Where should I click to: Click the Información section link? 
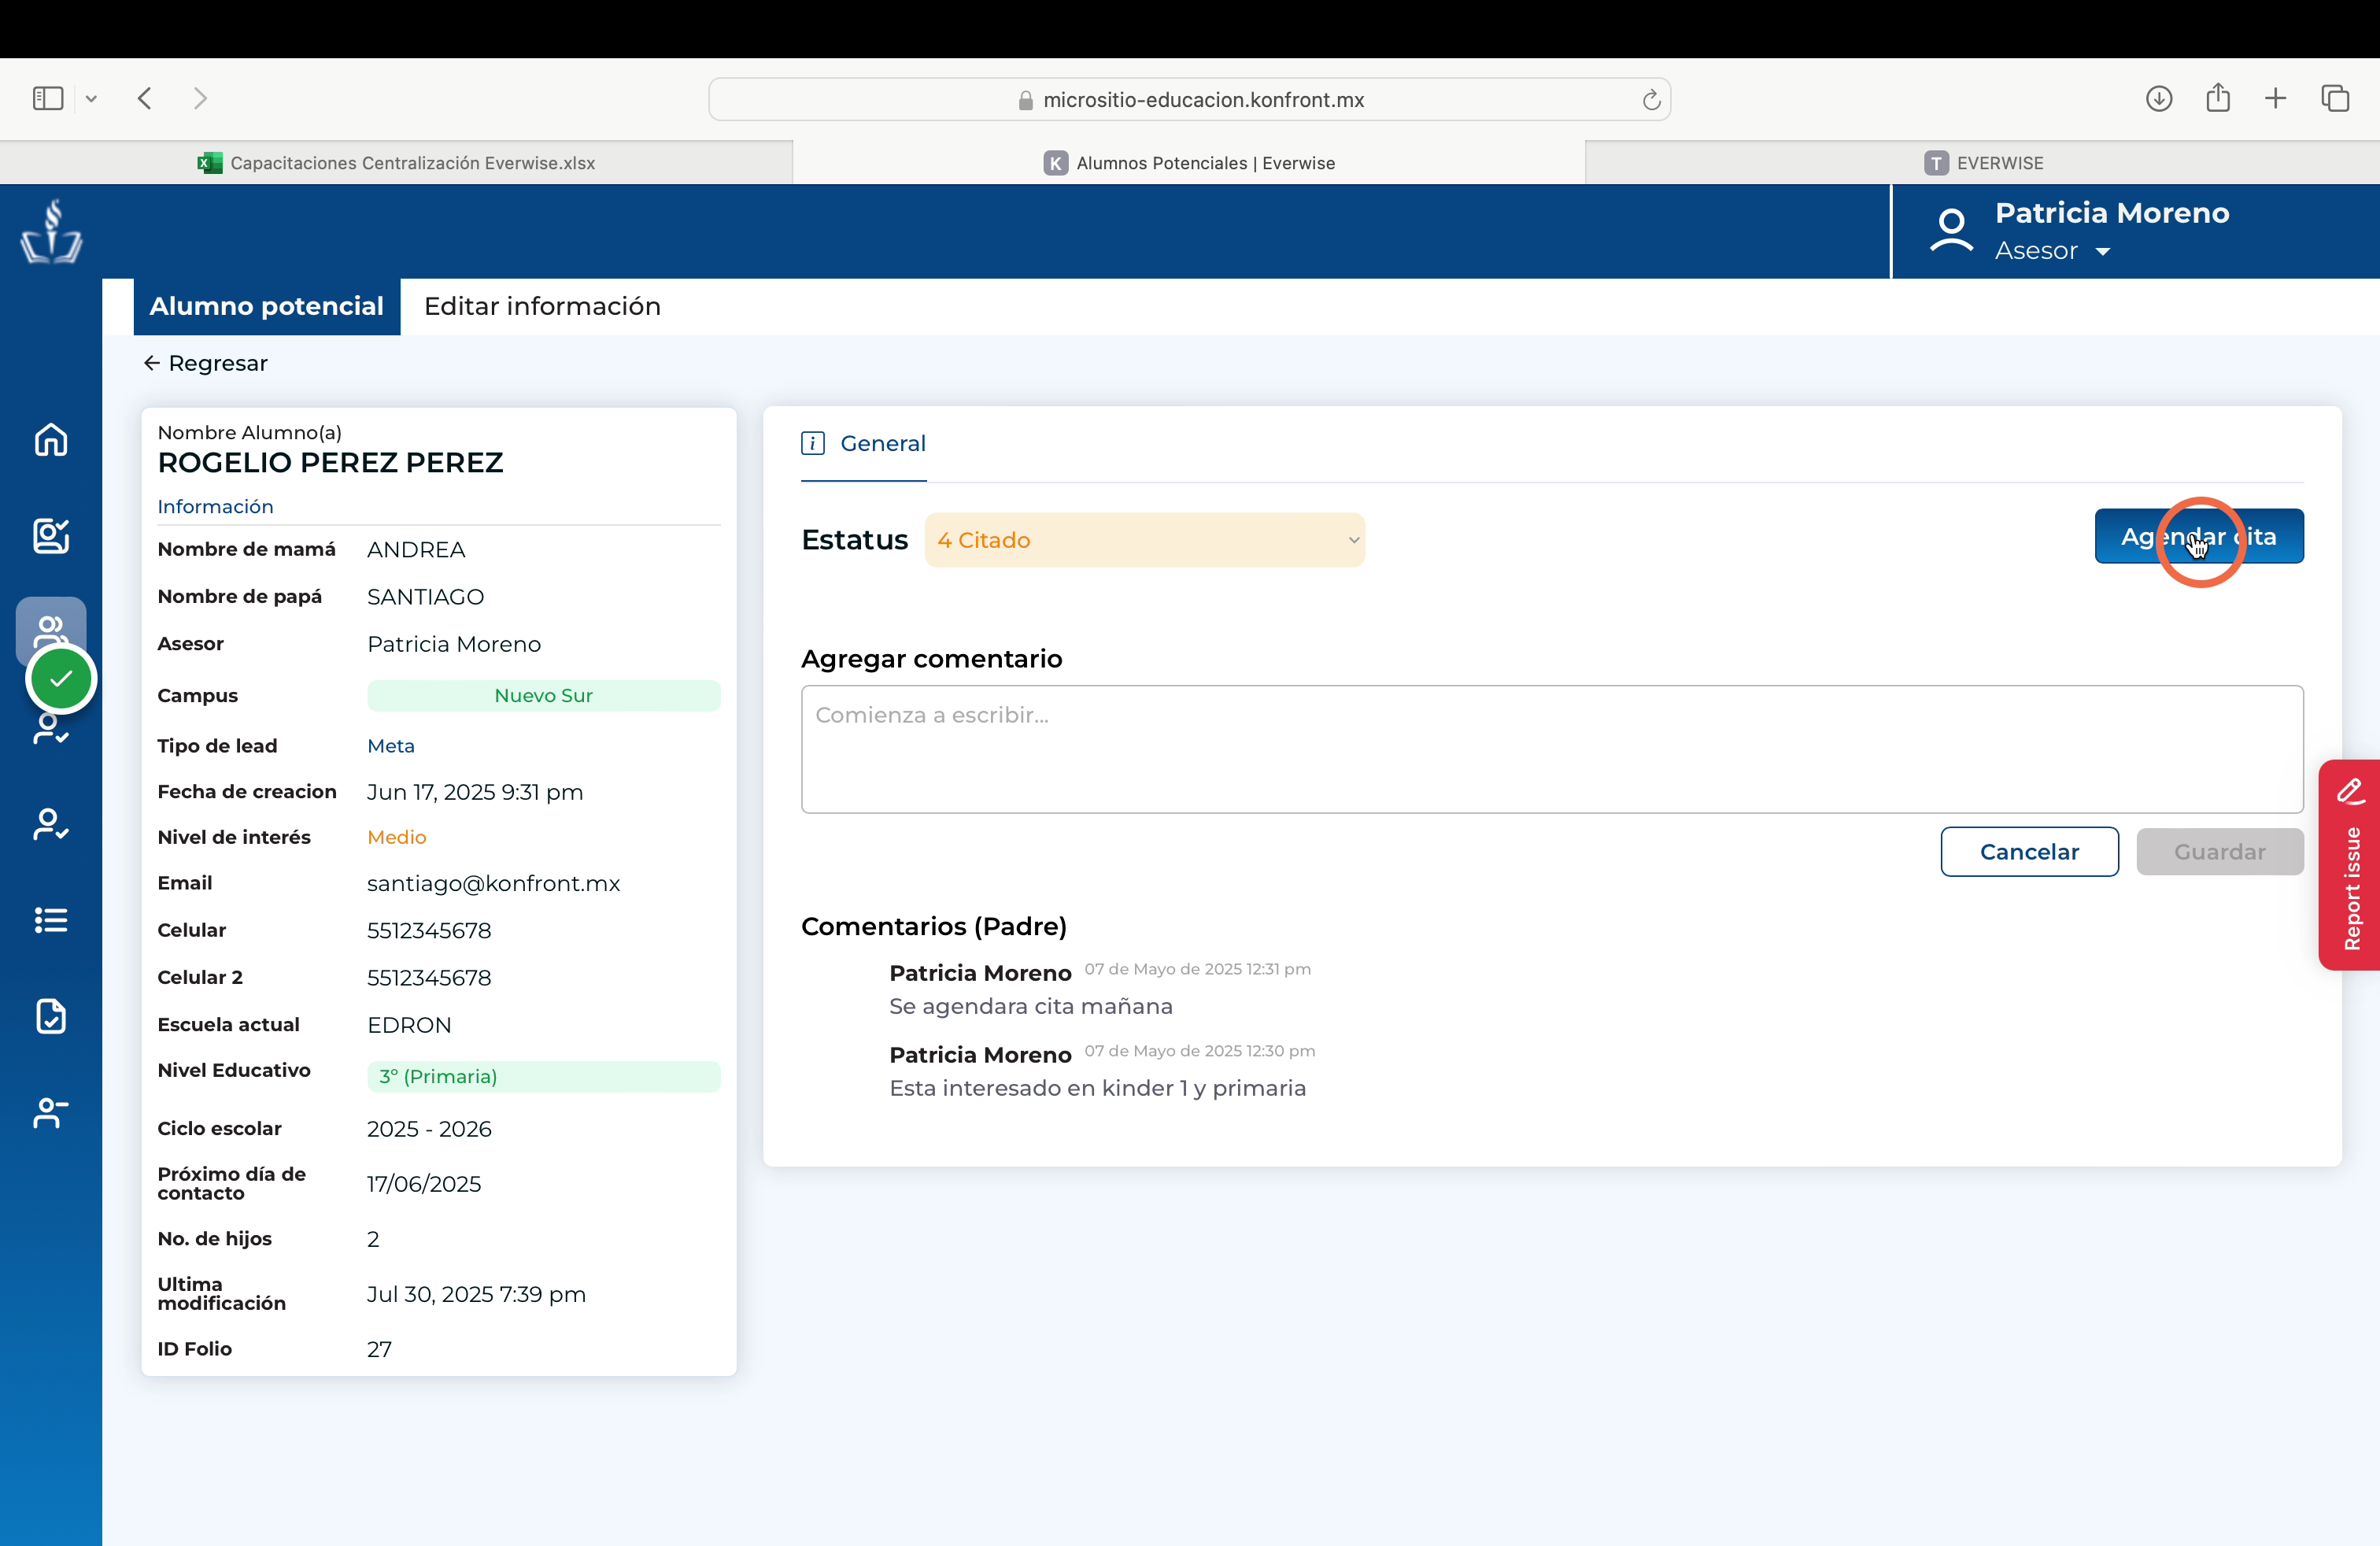pyautogui.click(x=215, y=507)
